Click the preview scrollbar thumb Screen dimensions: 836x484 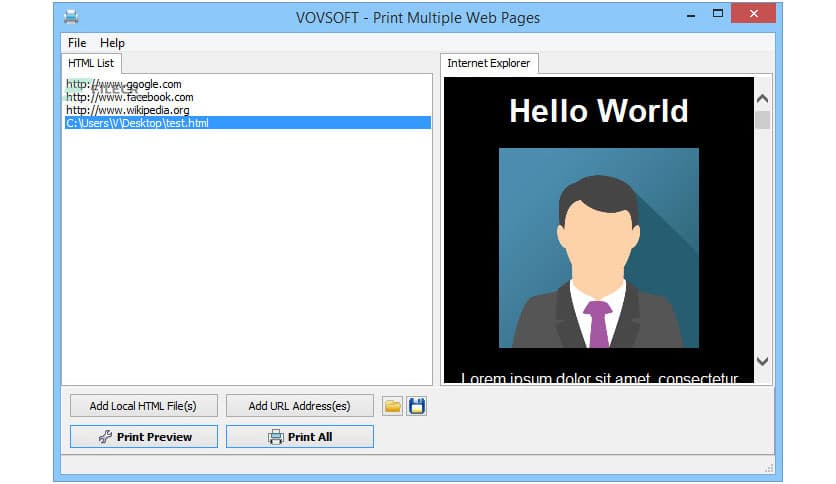coord(762,119)
